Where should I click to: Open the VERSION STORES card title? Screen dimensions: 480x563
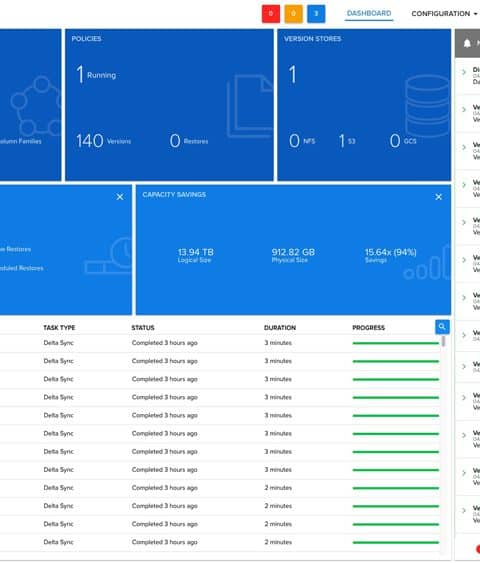coord(312,39)
